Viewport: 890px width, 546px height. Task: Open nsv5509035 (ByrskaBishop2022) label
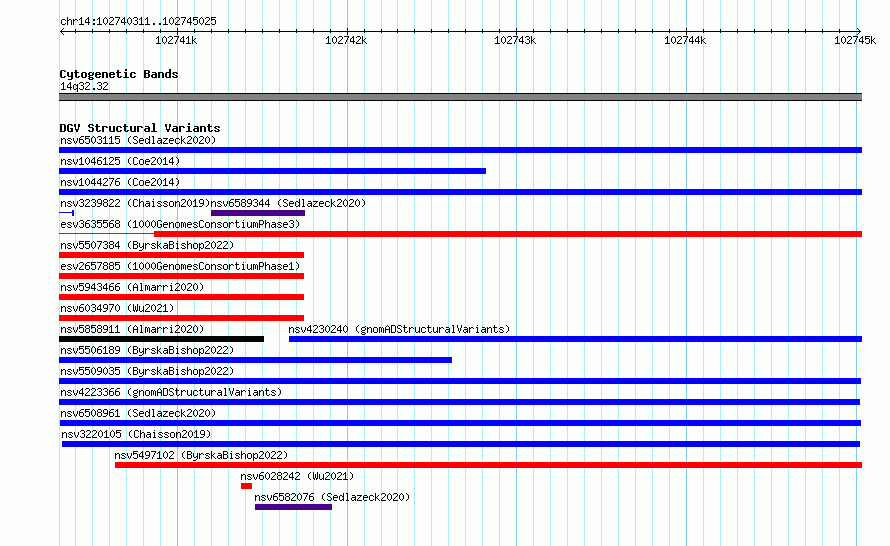tap(147, 371)
